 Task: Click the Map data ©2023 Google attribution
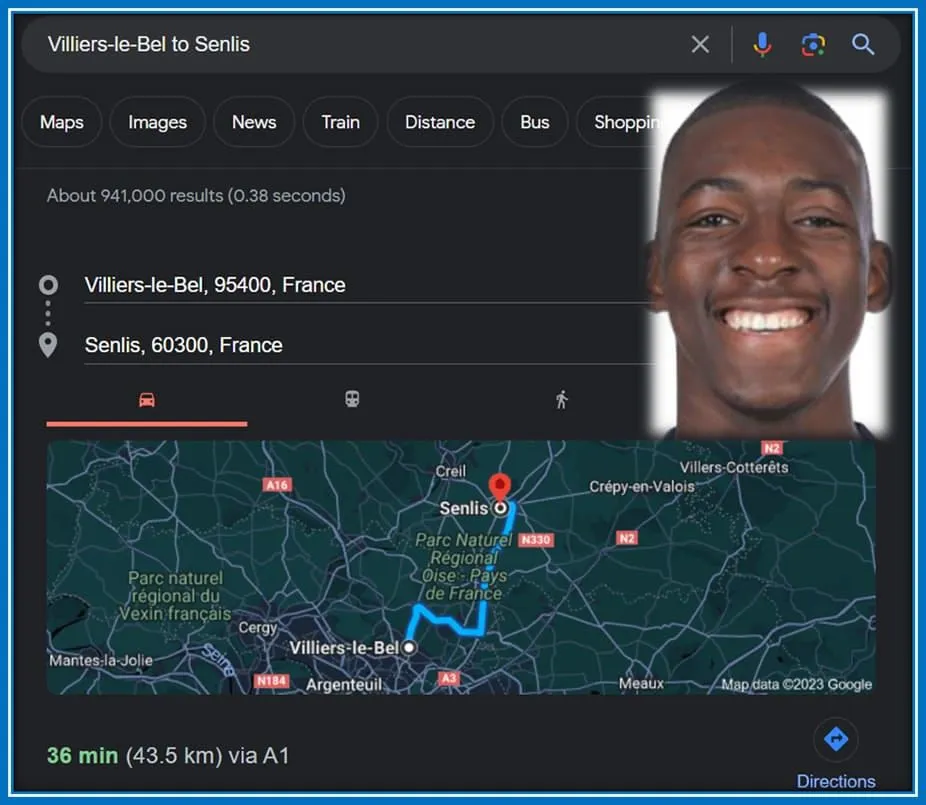[797, 685]
